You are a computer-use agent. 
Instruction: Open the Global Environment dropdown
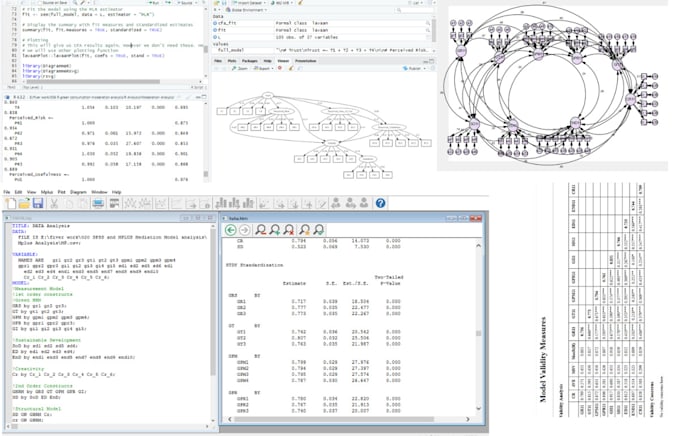(248, 10)
